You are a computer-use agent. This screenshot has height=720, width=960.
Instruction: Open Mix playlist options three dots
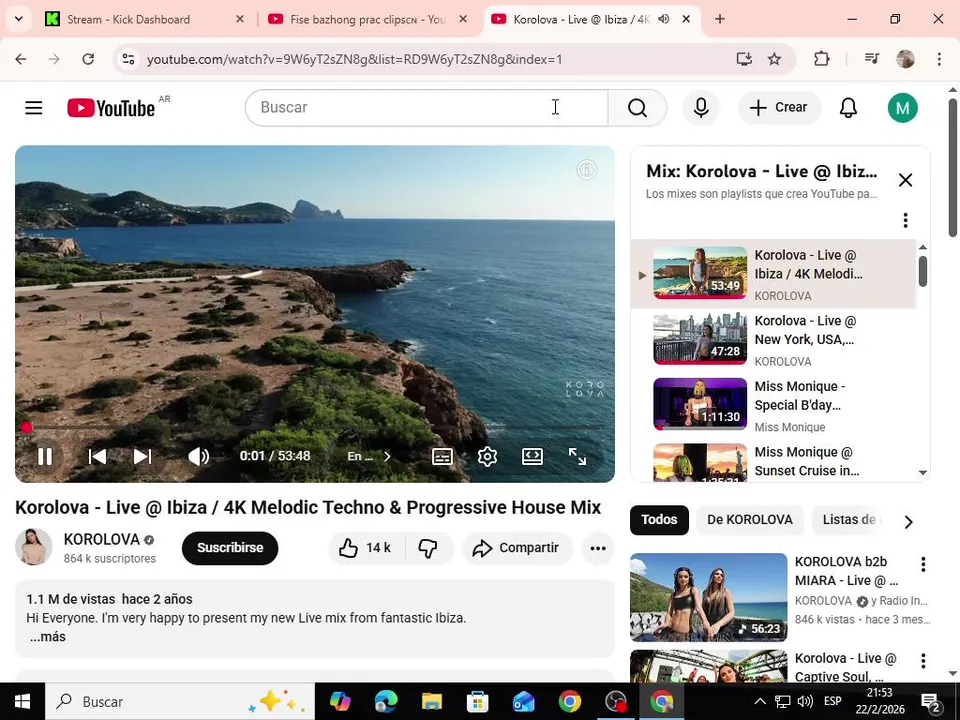[x=905, y=220]
